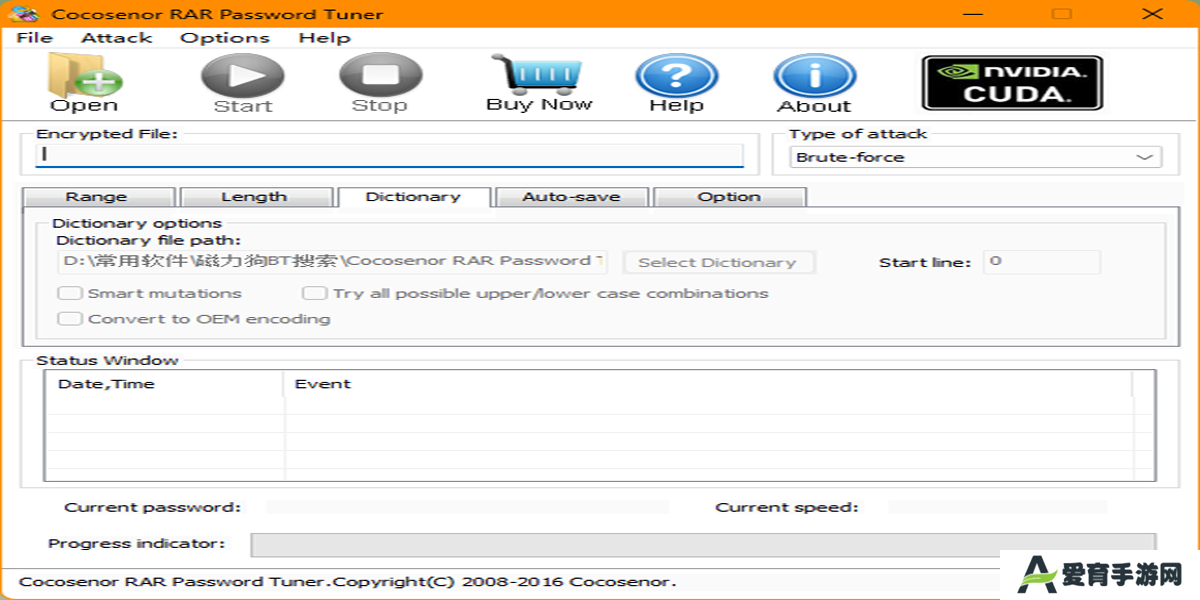Switch to the Option tab

730,197
